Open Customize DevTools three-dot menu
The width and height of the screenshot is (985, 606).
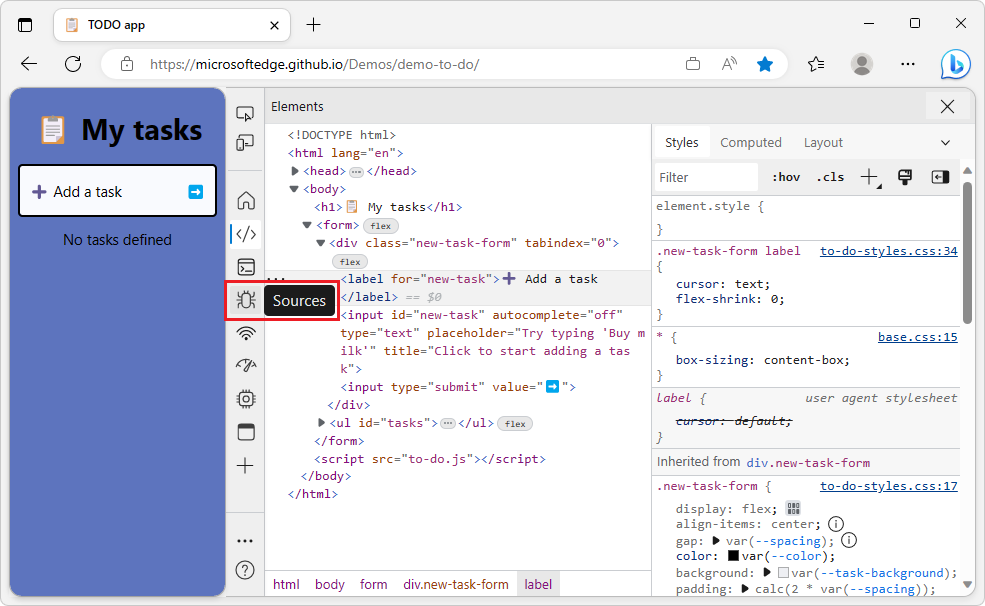tap(245, 541)
